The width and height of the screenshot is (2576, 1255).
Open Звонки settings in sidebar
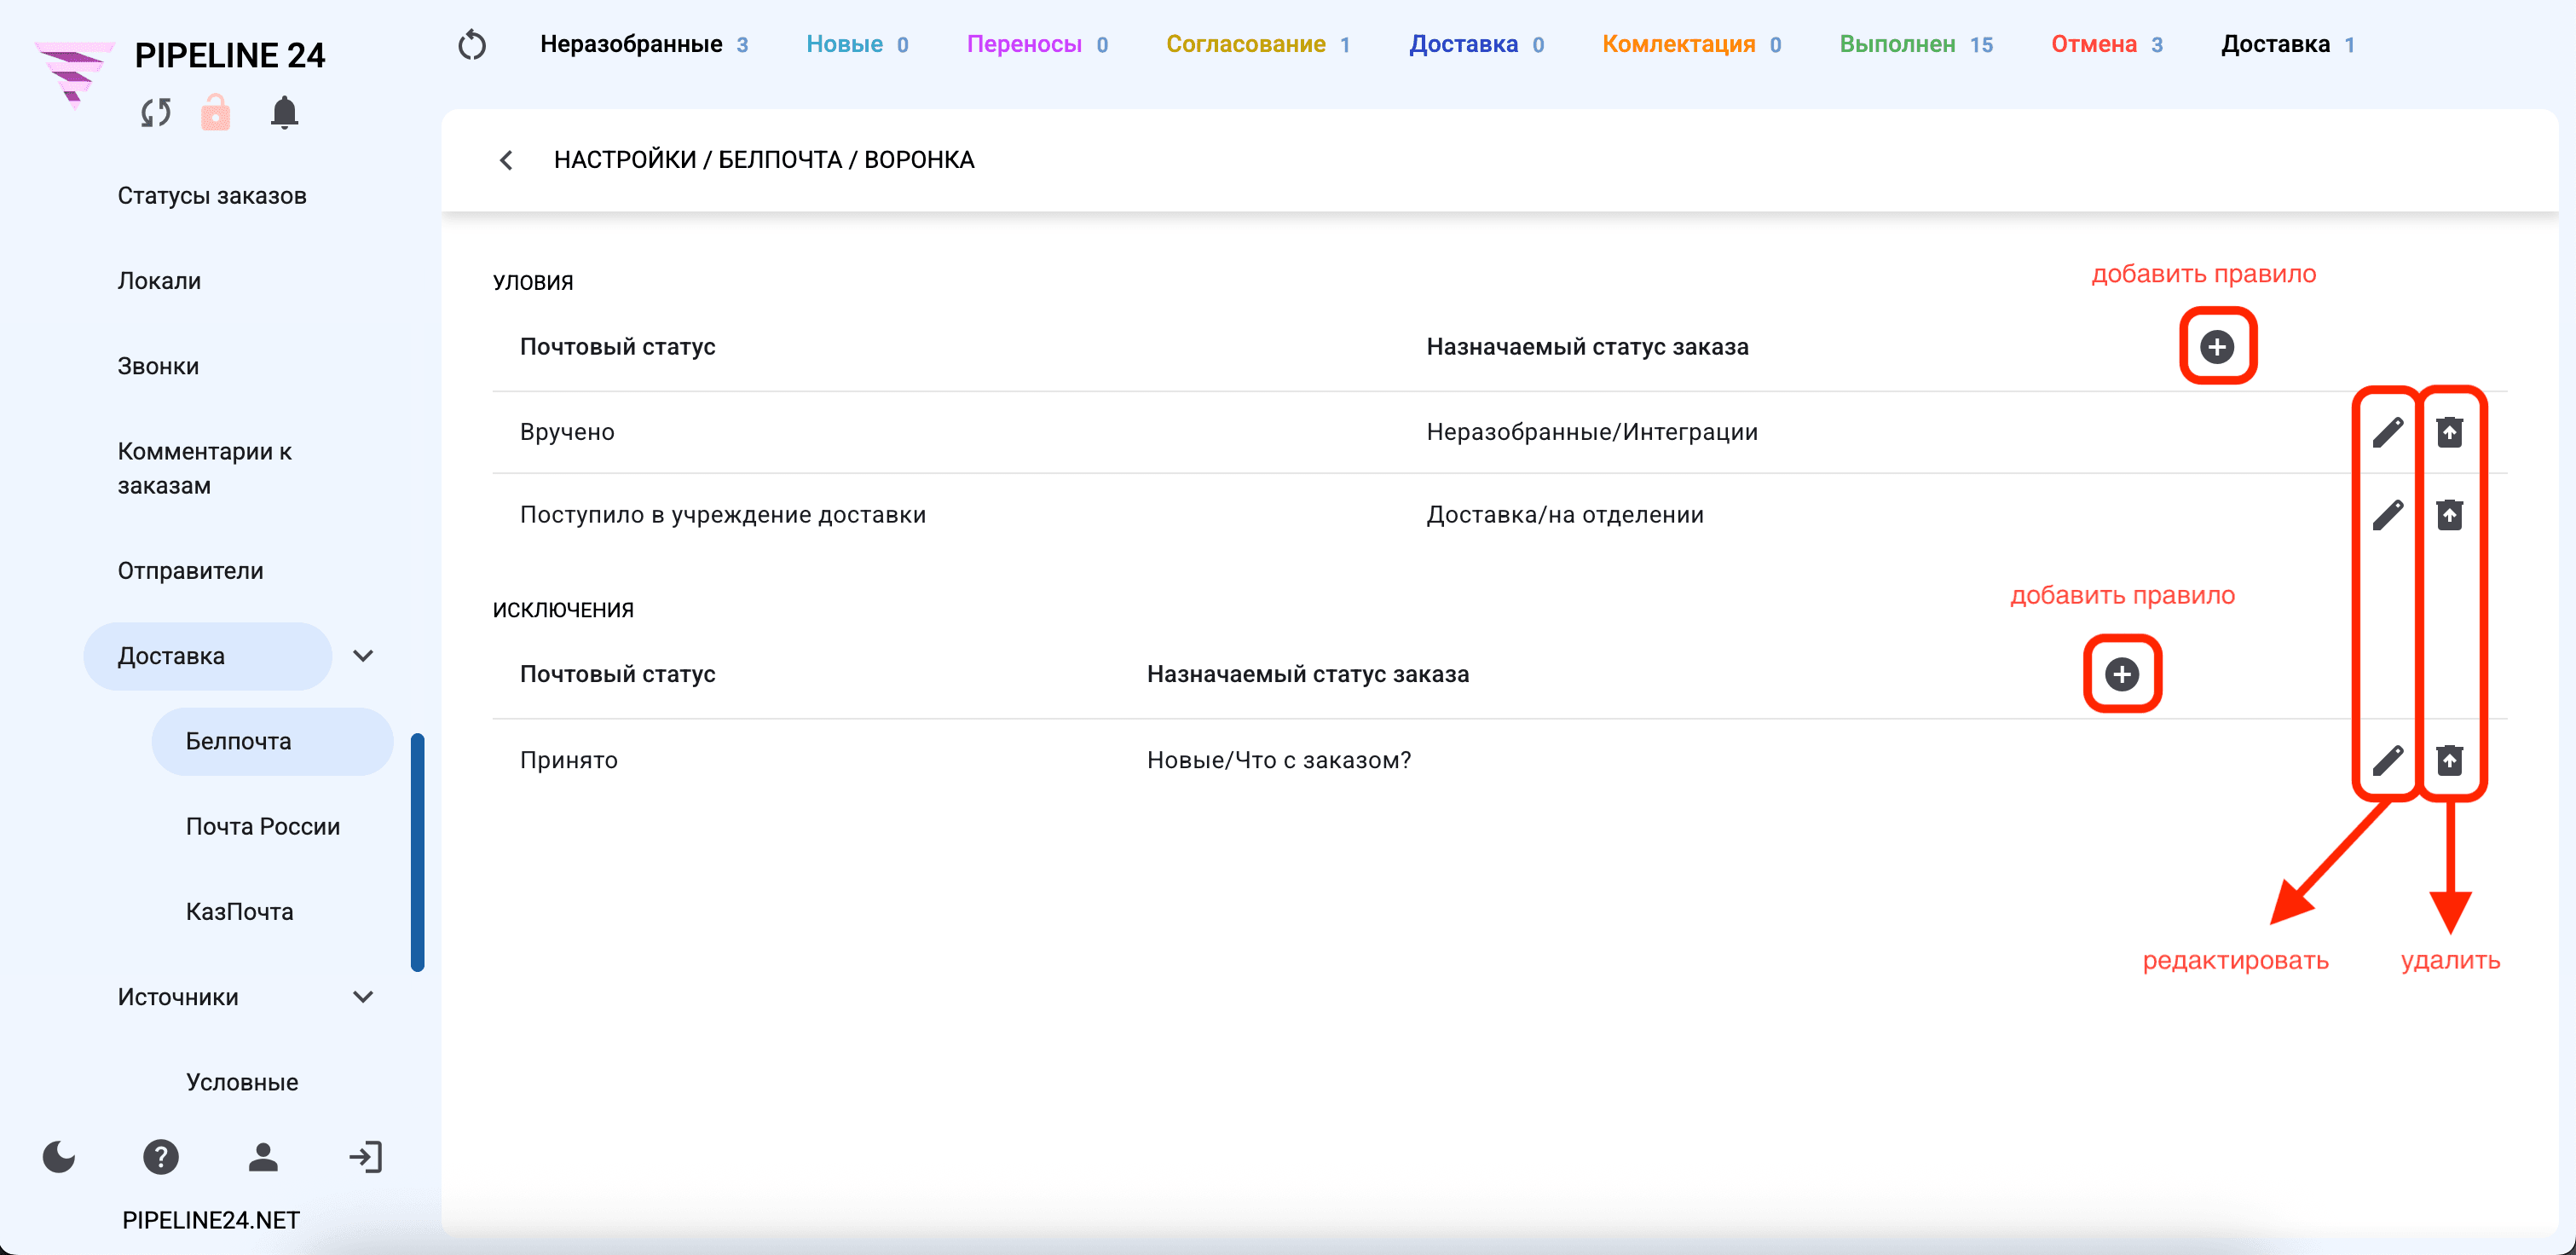tap(158, 366)
